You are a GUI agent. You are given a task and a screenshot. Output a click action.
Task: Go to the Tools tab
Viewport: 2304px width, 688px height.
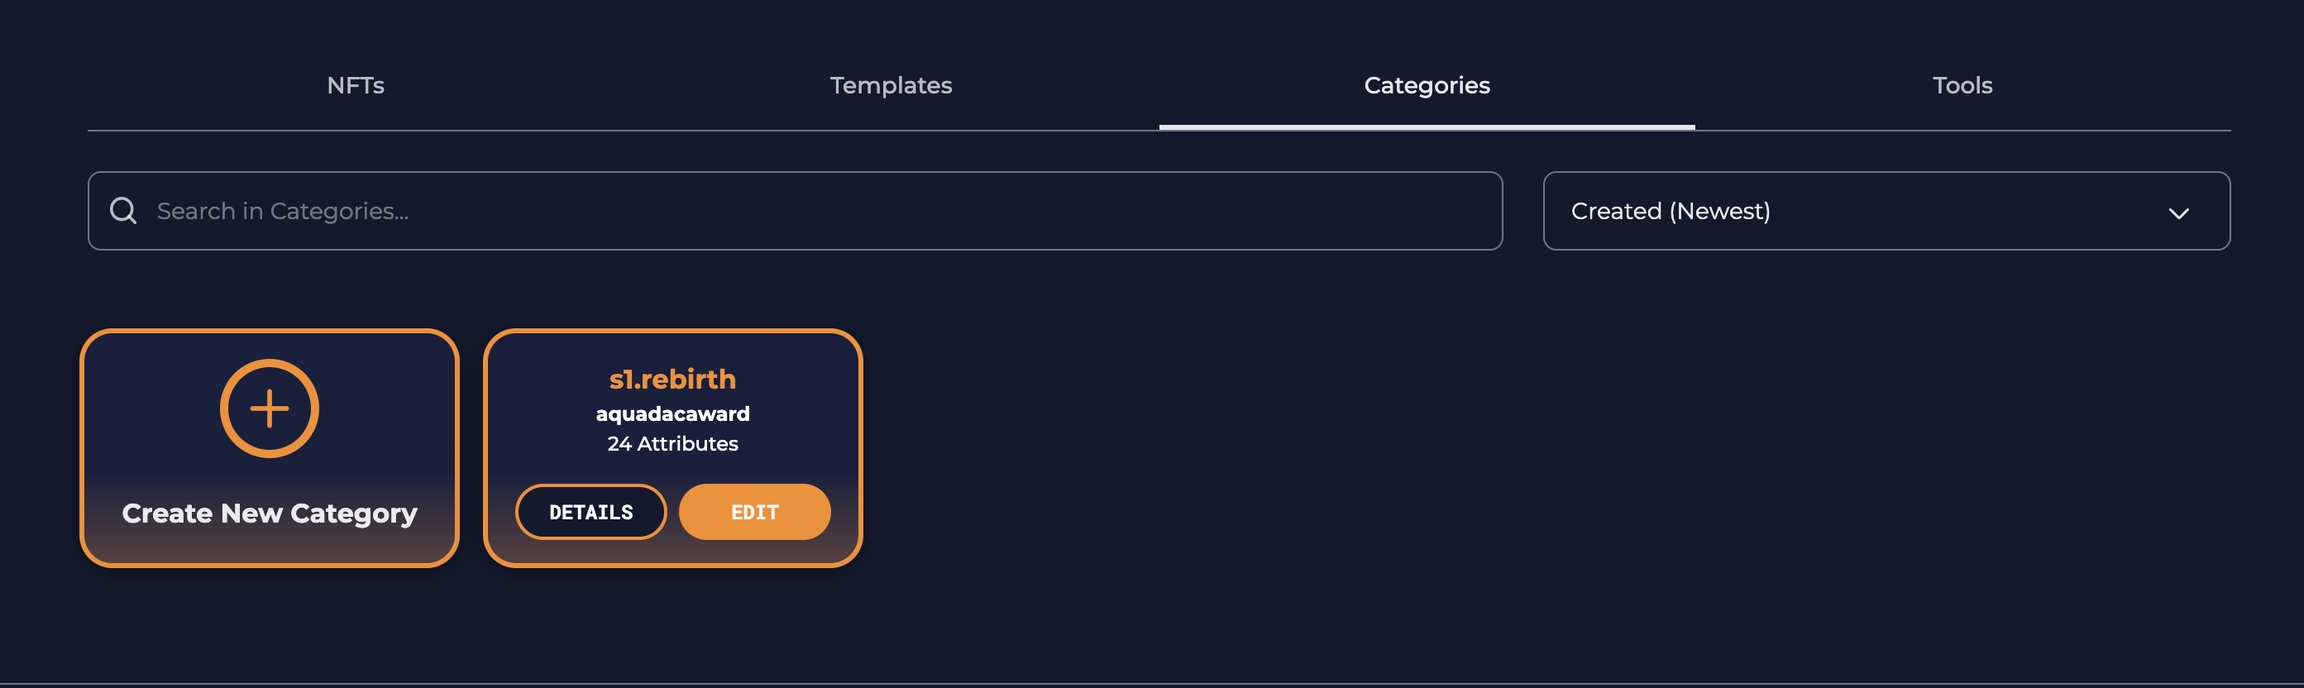pyautogui.click(x=1962, y=86)
